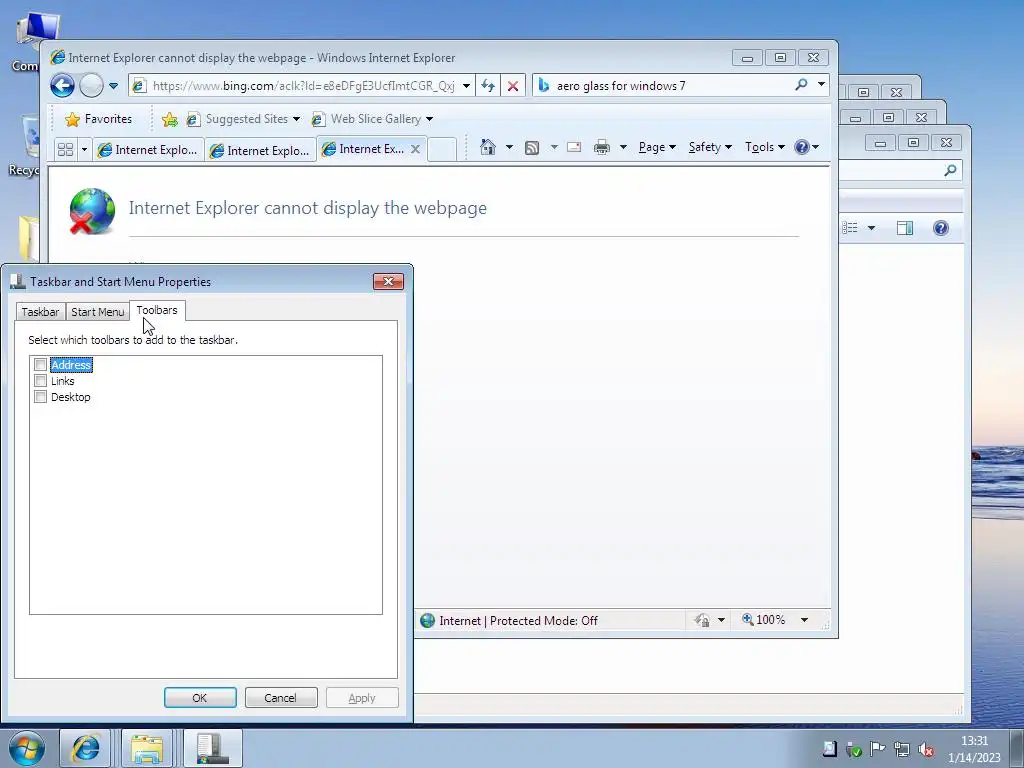The image size is (1024, 768).
Task: Open the recent pages dropdown arrow
Action: click(x=113, y=86)
